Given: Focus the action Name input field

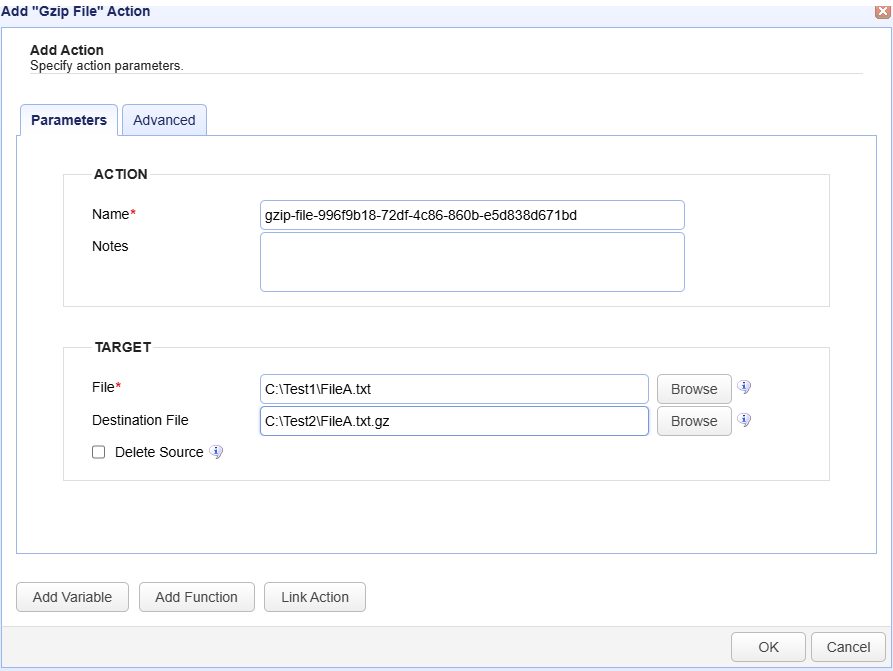Looking at the screenshot, I should tap(472, 215).
